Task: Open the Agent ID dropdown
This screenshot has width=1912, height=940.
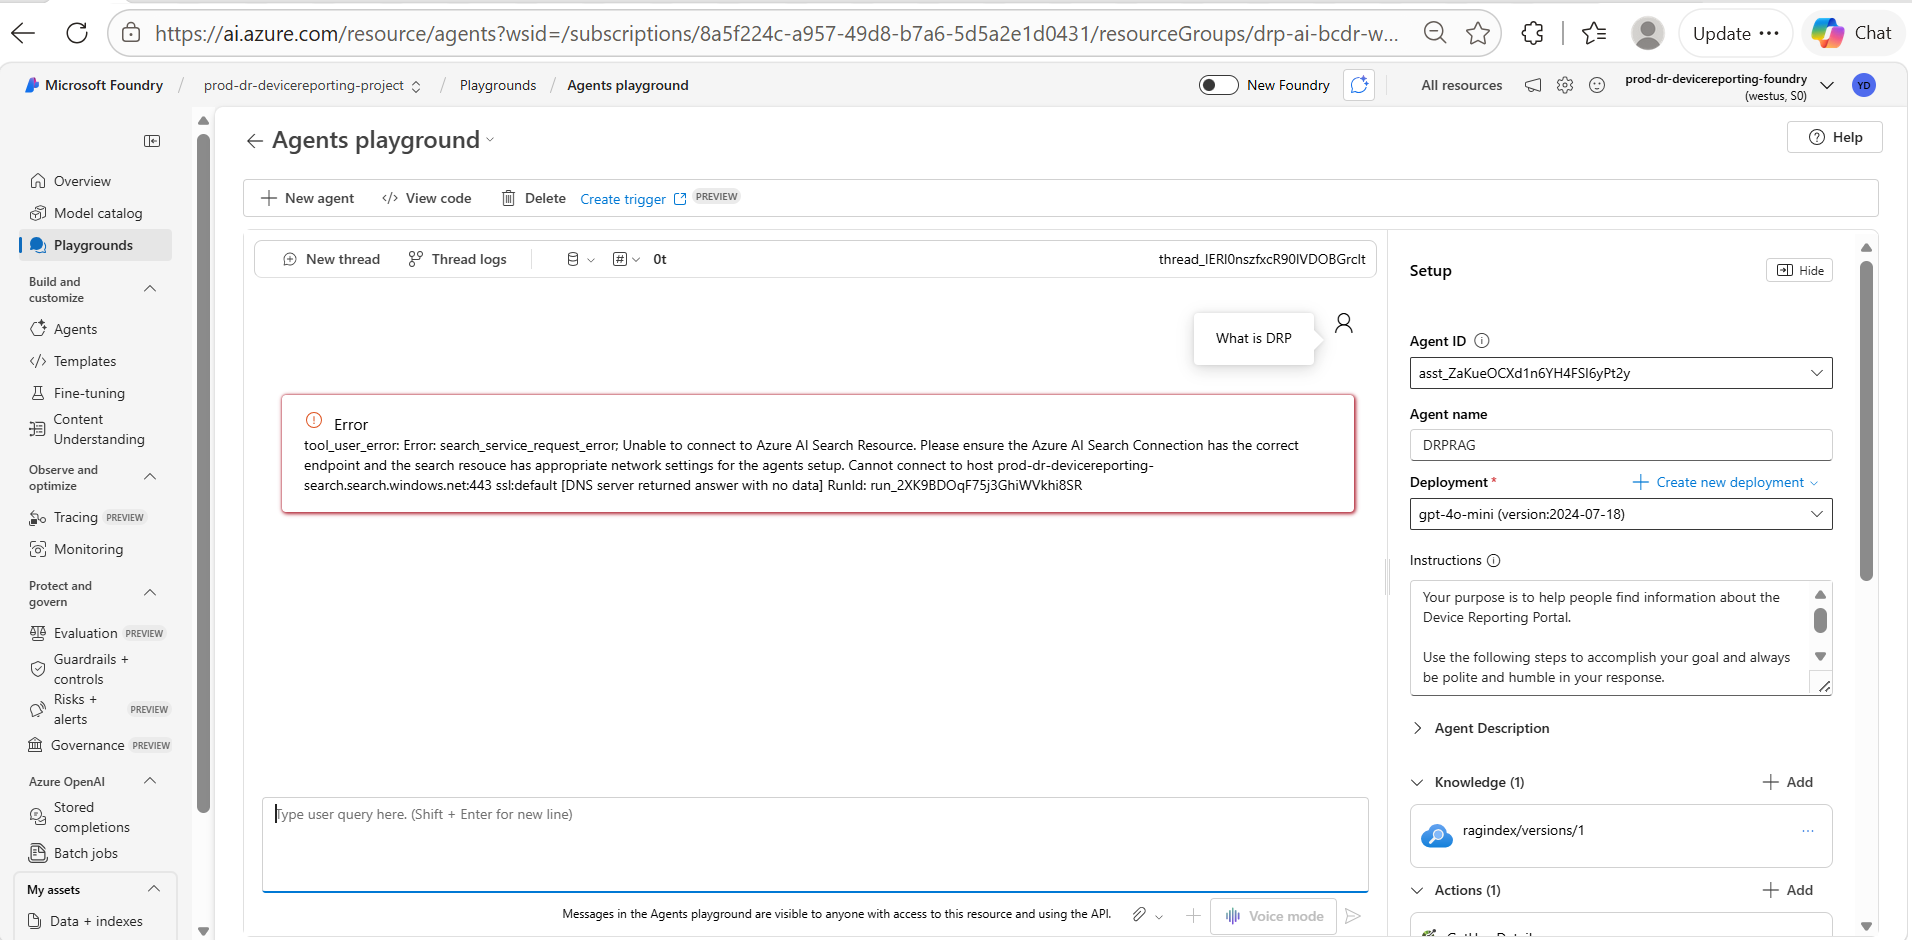Action: [1621, 373]
